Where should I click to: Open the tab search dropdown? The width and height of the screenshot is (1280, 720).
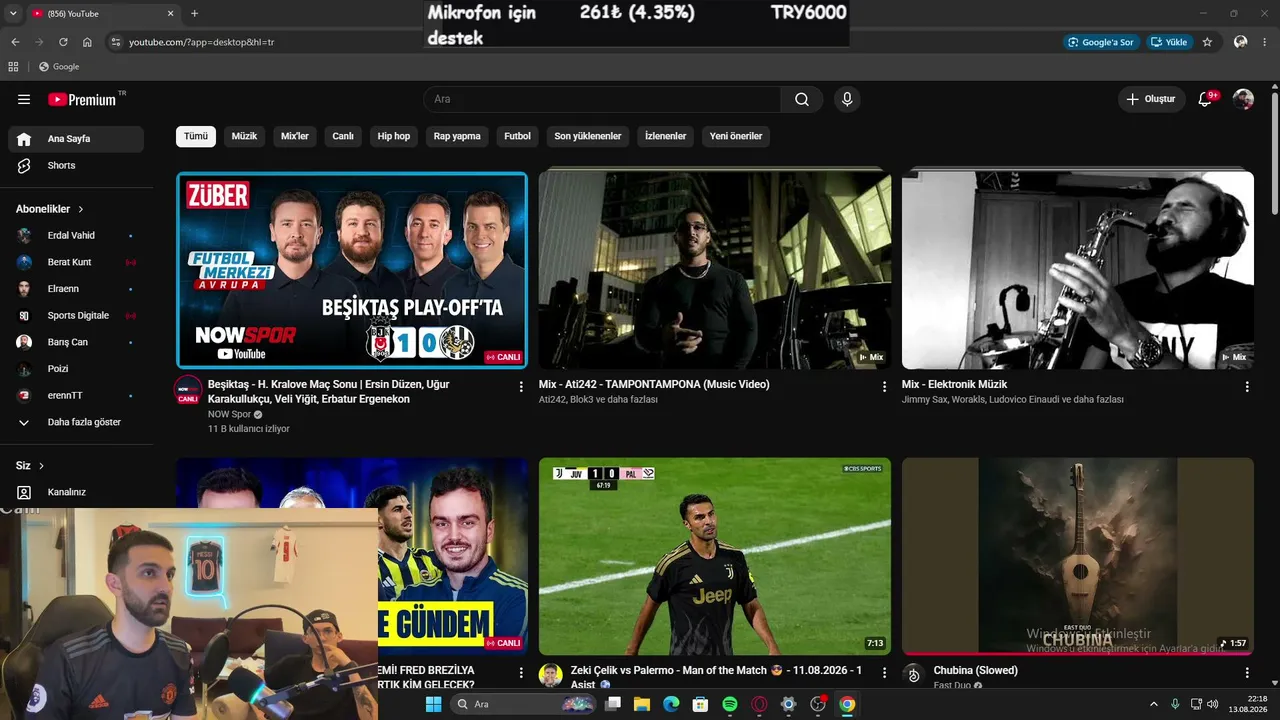coord(13,13)
